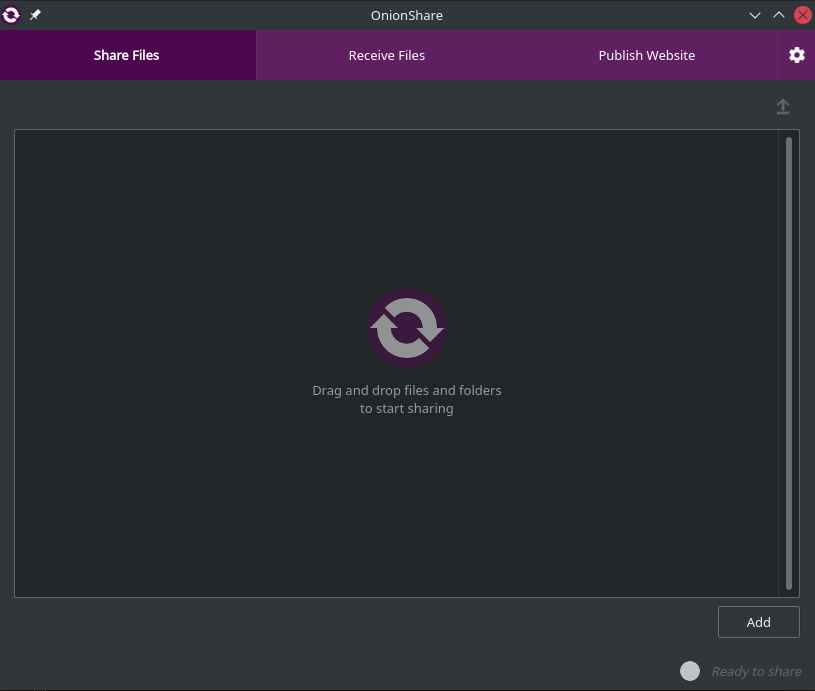Click the grey status indicator circle
This screenshot has width=815, height=691.
tap(690, 671)
